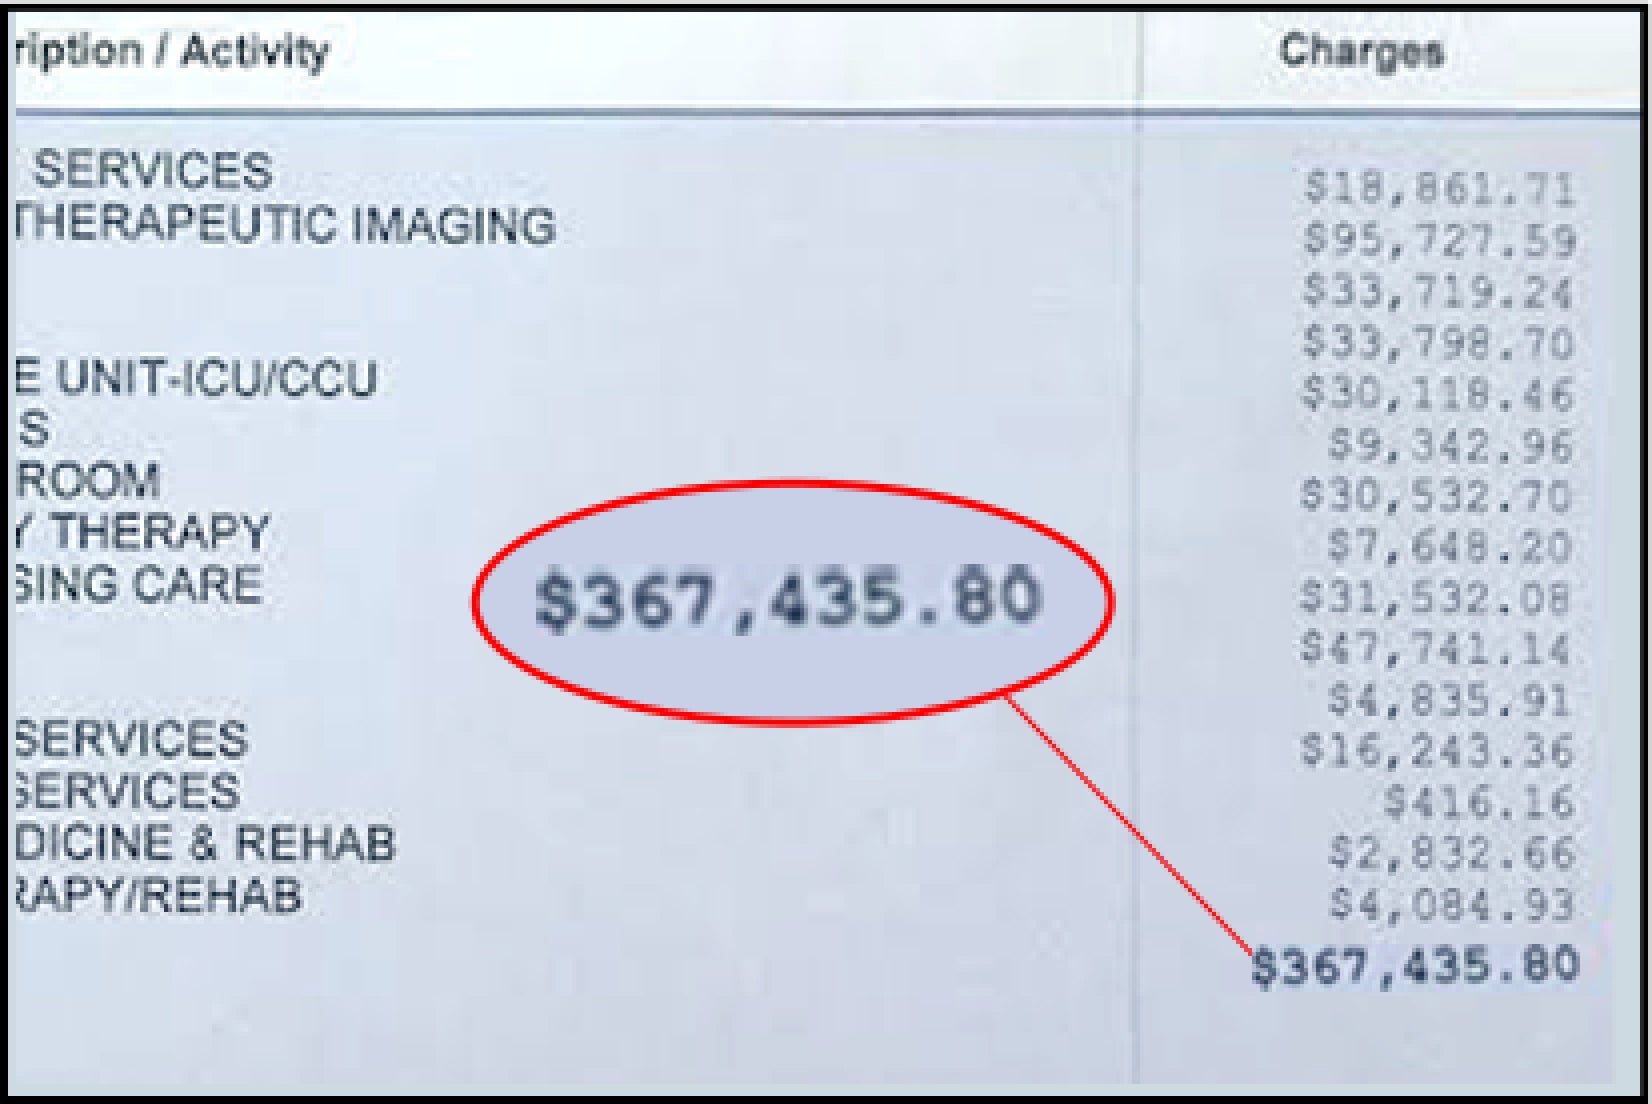This screenshot has width=1652, height=1104.
Task: Select the $30,532.70 room charge
Action: click(x=1437, y=495)
